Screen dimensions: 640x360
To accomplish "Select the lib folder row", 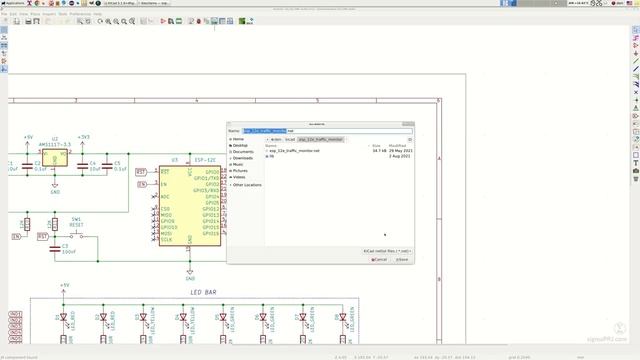I will 339,156.
